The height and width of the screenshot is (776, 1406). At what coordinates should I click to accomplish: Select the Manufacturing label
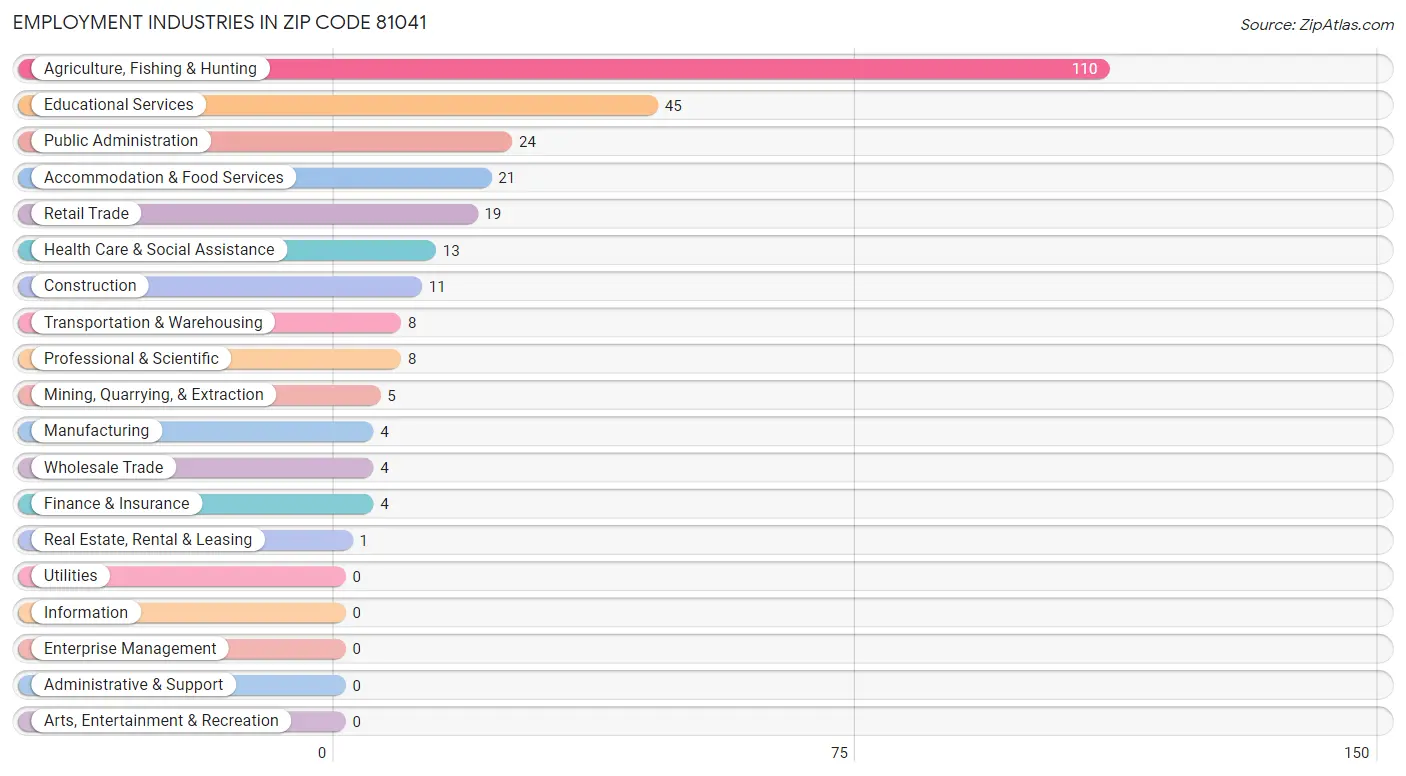(x=96, y=431)
